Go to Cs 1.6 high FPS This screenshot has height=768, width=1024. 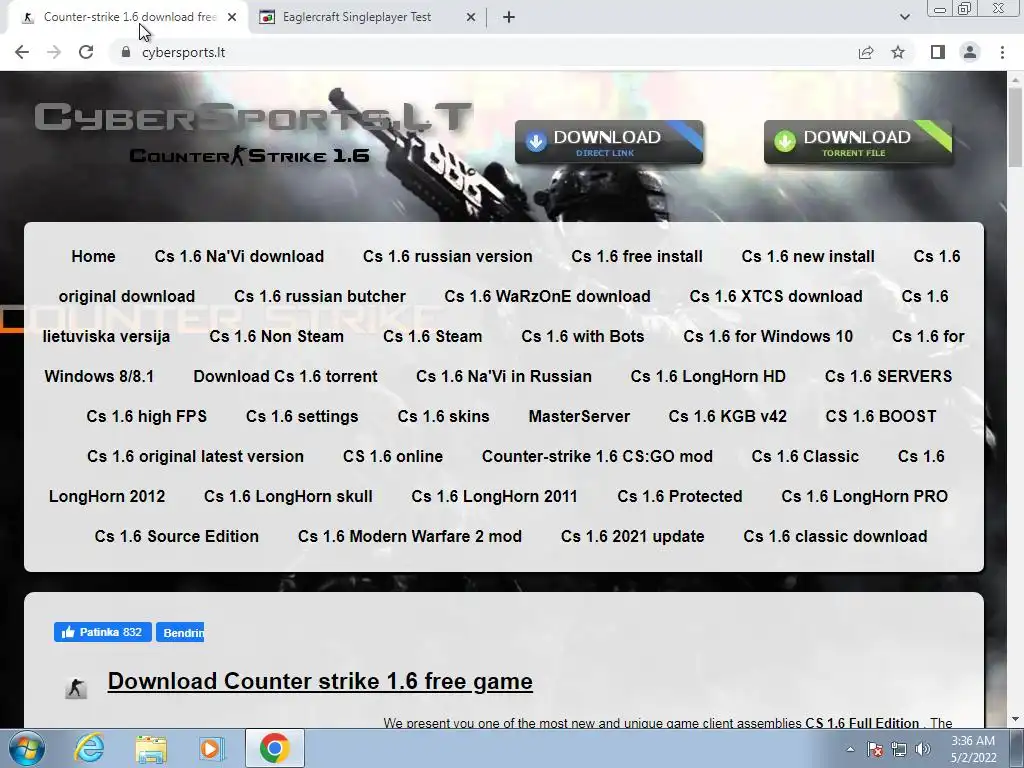[x=146, y=417]
